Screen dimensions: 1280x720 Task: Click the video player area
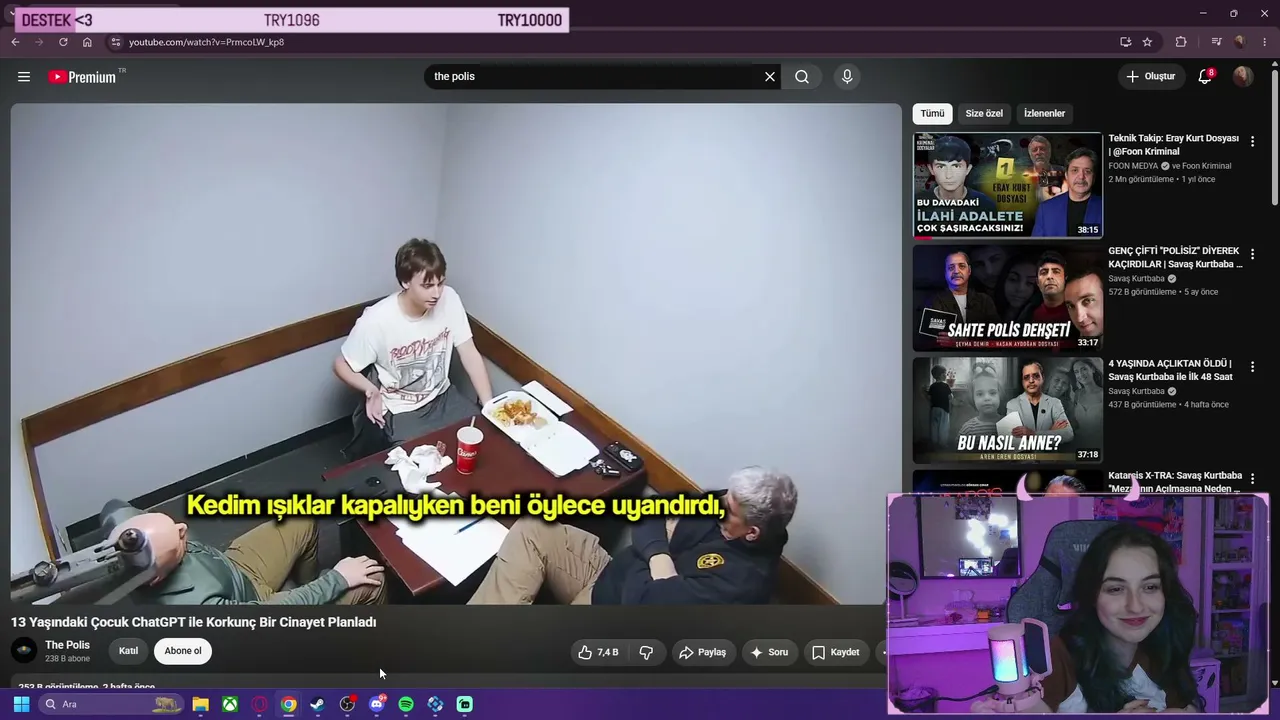(456, 354)
